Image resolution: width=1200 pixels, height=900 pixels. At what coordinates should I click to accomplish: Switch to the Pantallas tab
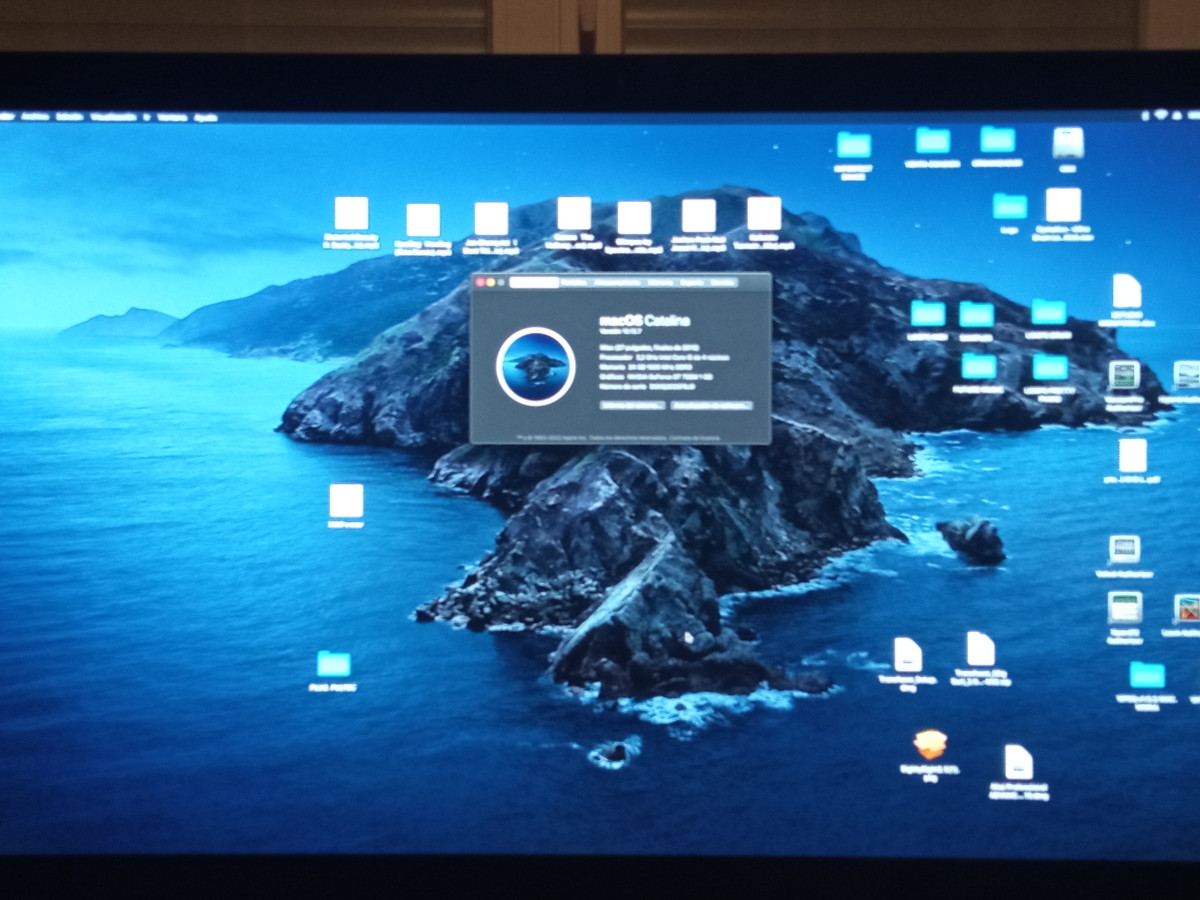(x=574, y=283)
